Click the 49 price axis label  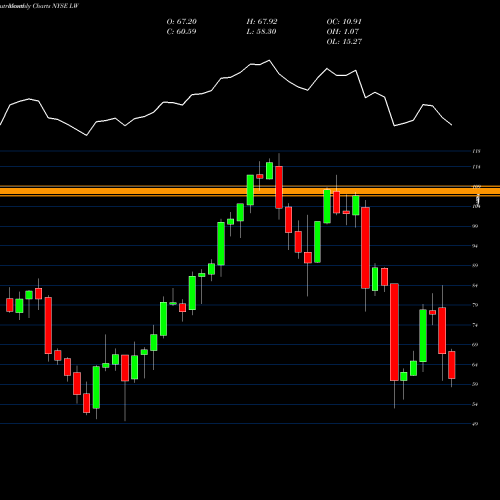(x=475, y=424)
